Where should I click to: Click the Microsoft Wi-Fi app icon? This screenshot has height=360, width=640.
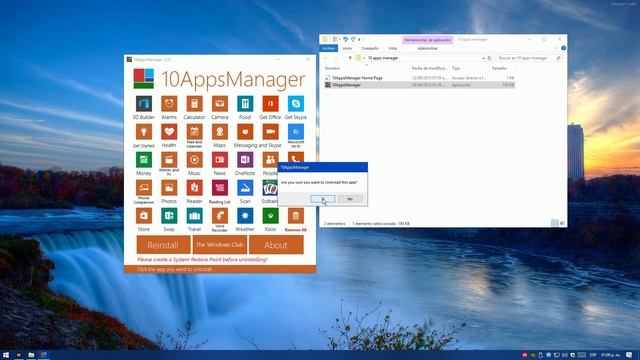296,132
